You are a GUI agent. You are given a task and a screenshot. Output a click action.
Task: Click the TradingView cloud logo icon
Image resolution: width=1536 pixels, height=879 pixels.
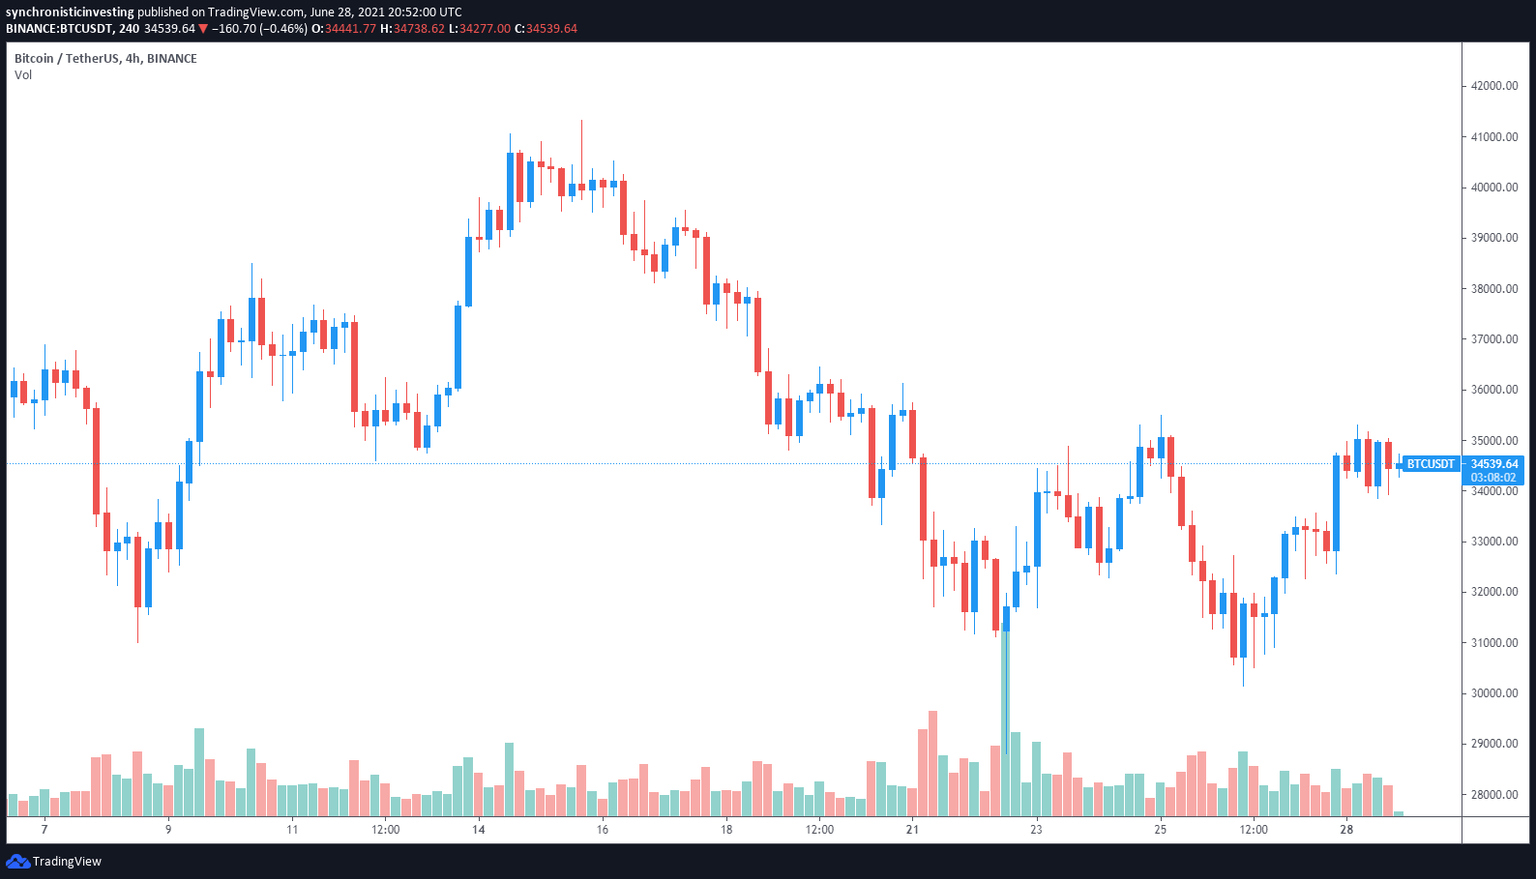coord(17,861)
